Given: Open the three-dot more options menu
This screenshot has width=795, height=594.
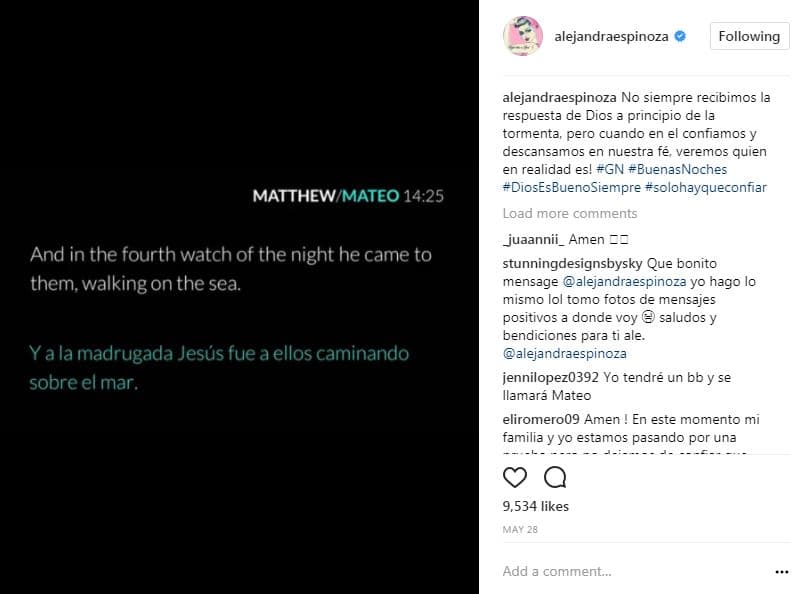Looking at the screenshot, I should click(x=782, y=572).
